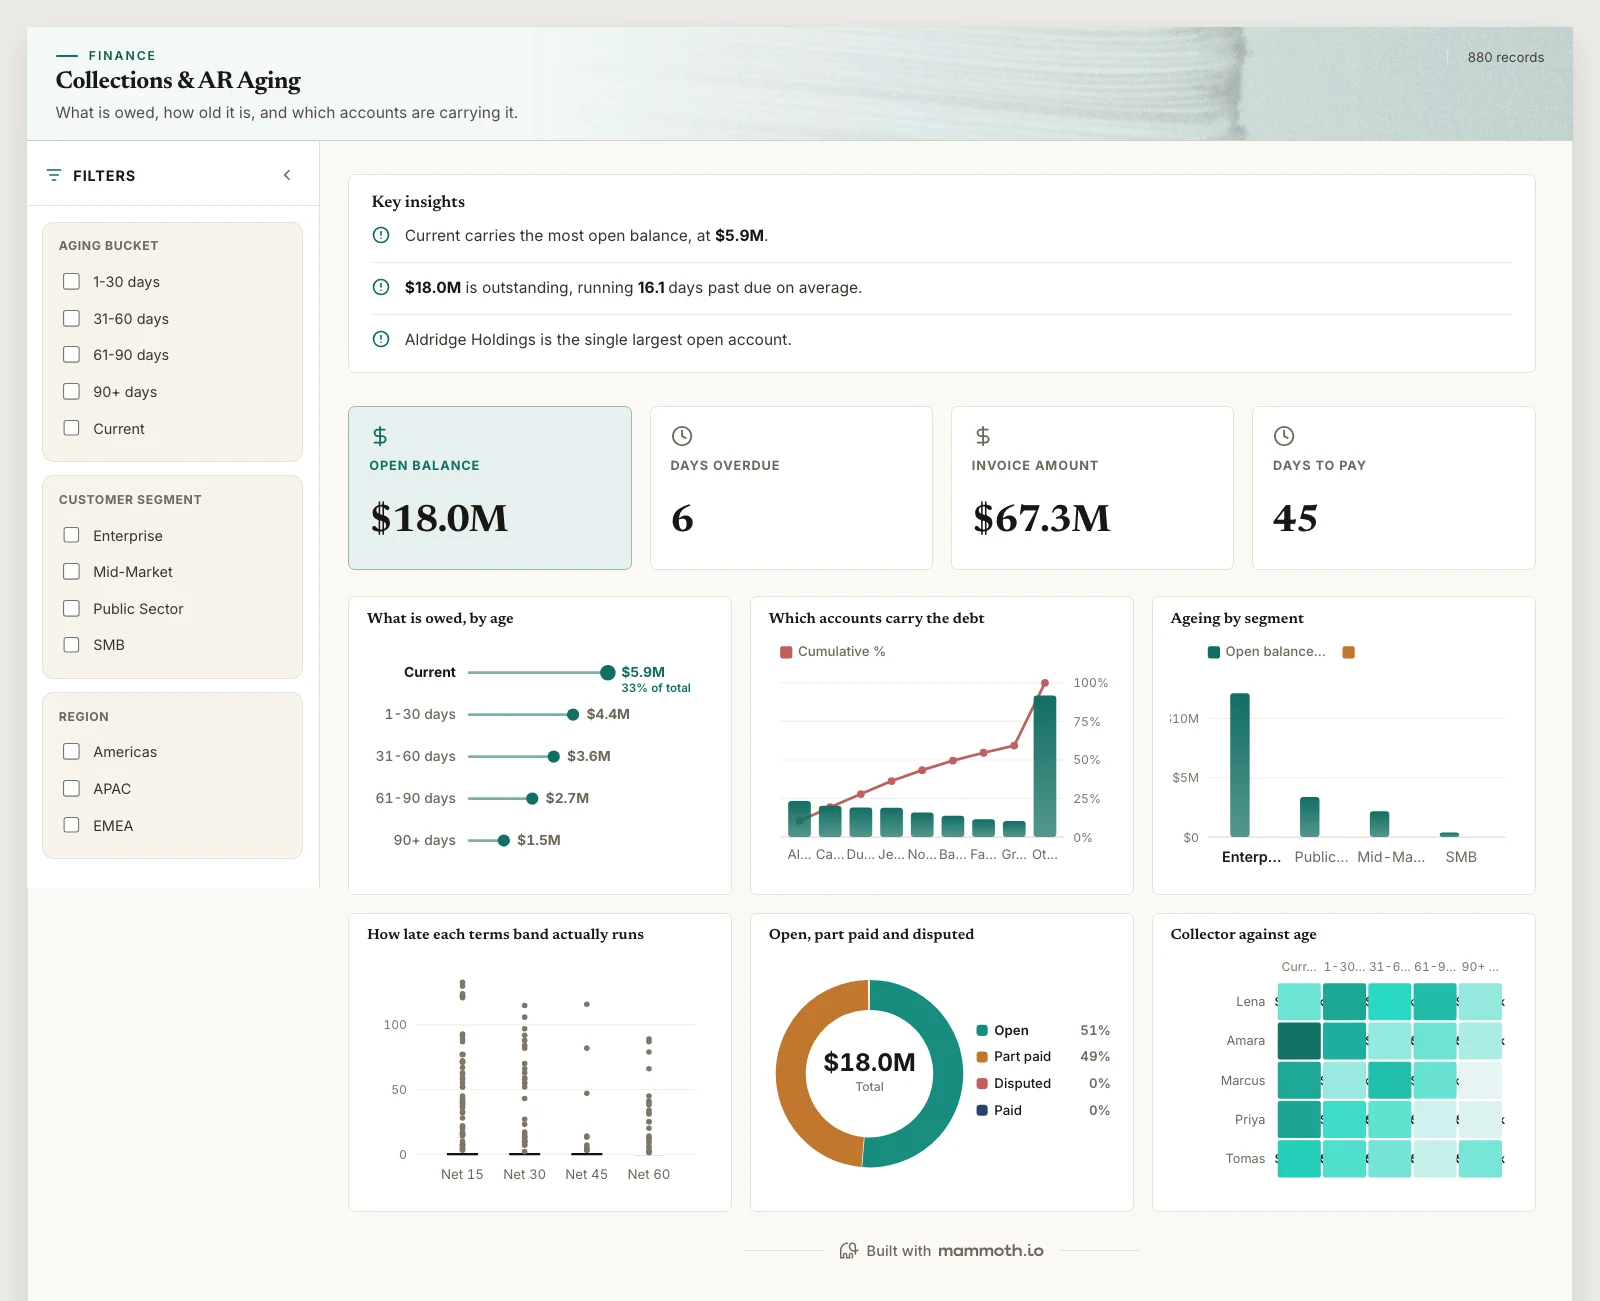Tick the SMB segment checkbox
The image size is (1600, 1301).
coord(71,645)
